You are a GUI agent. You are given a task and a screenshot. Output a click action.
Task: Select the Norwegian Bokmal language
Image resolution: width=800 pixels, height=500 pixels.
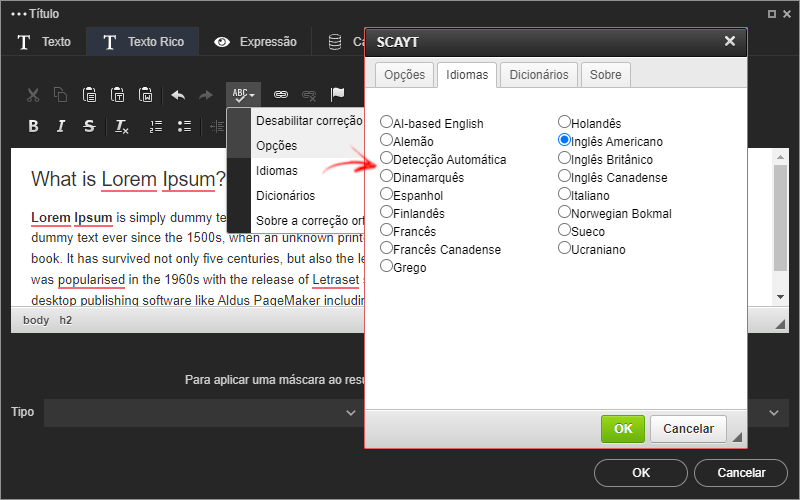coord(564,212)
